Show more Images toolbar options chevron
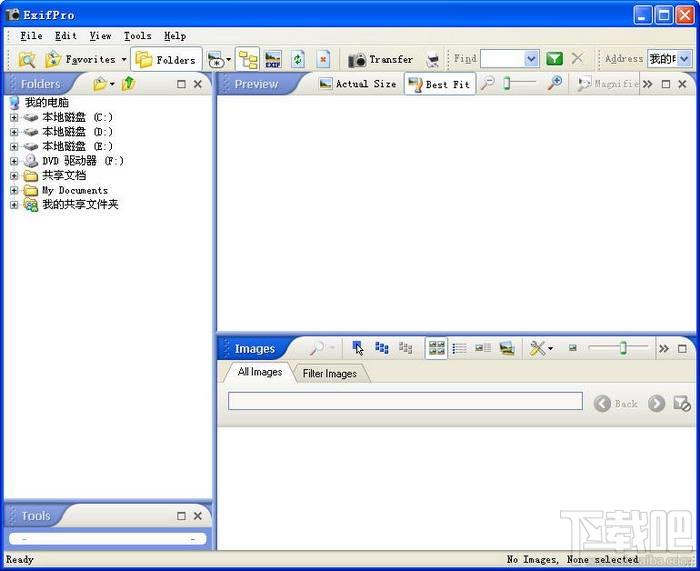 tap(664, 349)
